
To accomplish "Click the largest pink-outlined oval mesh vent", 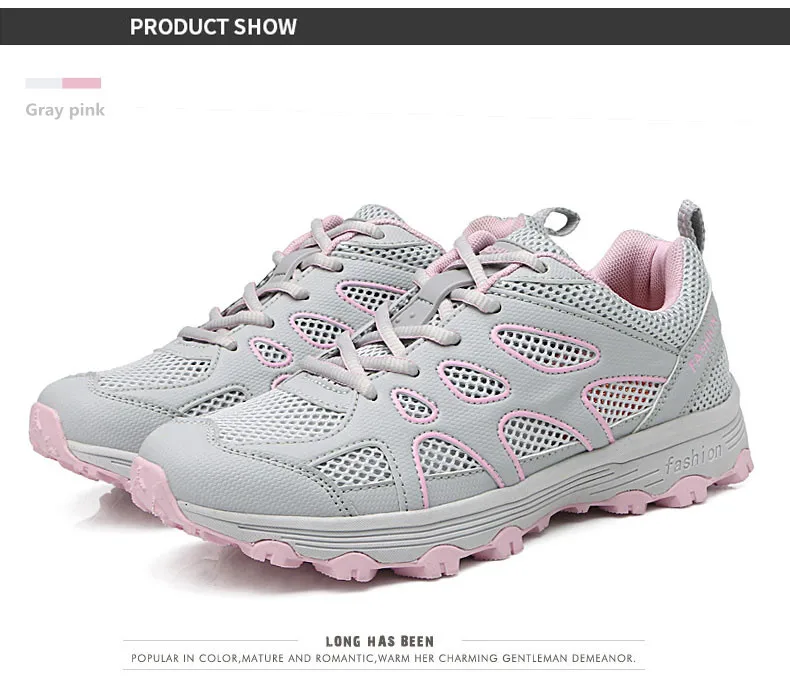I will tap(546, 349).
